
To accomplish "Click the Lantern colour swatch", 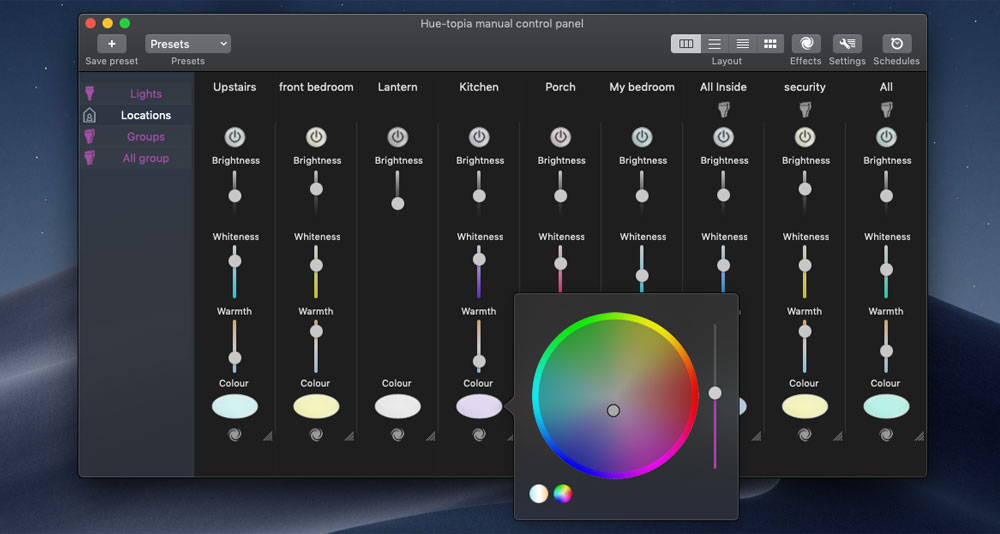I will pos(397,406).
